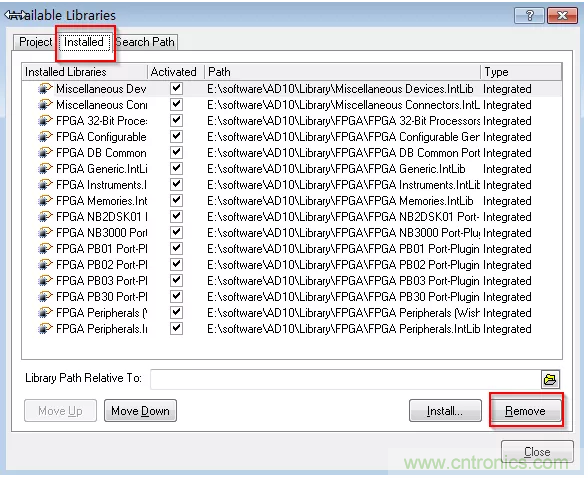Toggle FPGA 32-Bit Processors activated checkbox
Viewport: 588px width, 478px height.
click(176, 120)
